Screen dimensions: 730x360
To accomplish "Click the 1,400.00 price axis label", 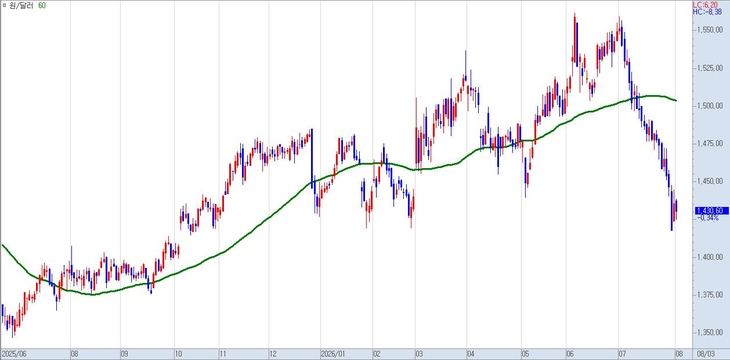I will pyautogui.click(x=710, y=257).
